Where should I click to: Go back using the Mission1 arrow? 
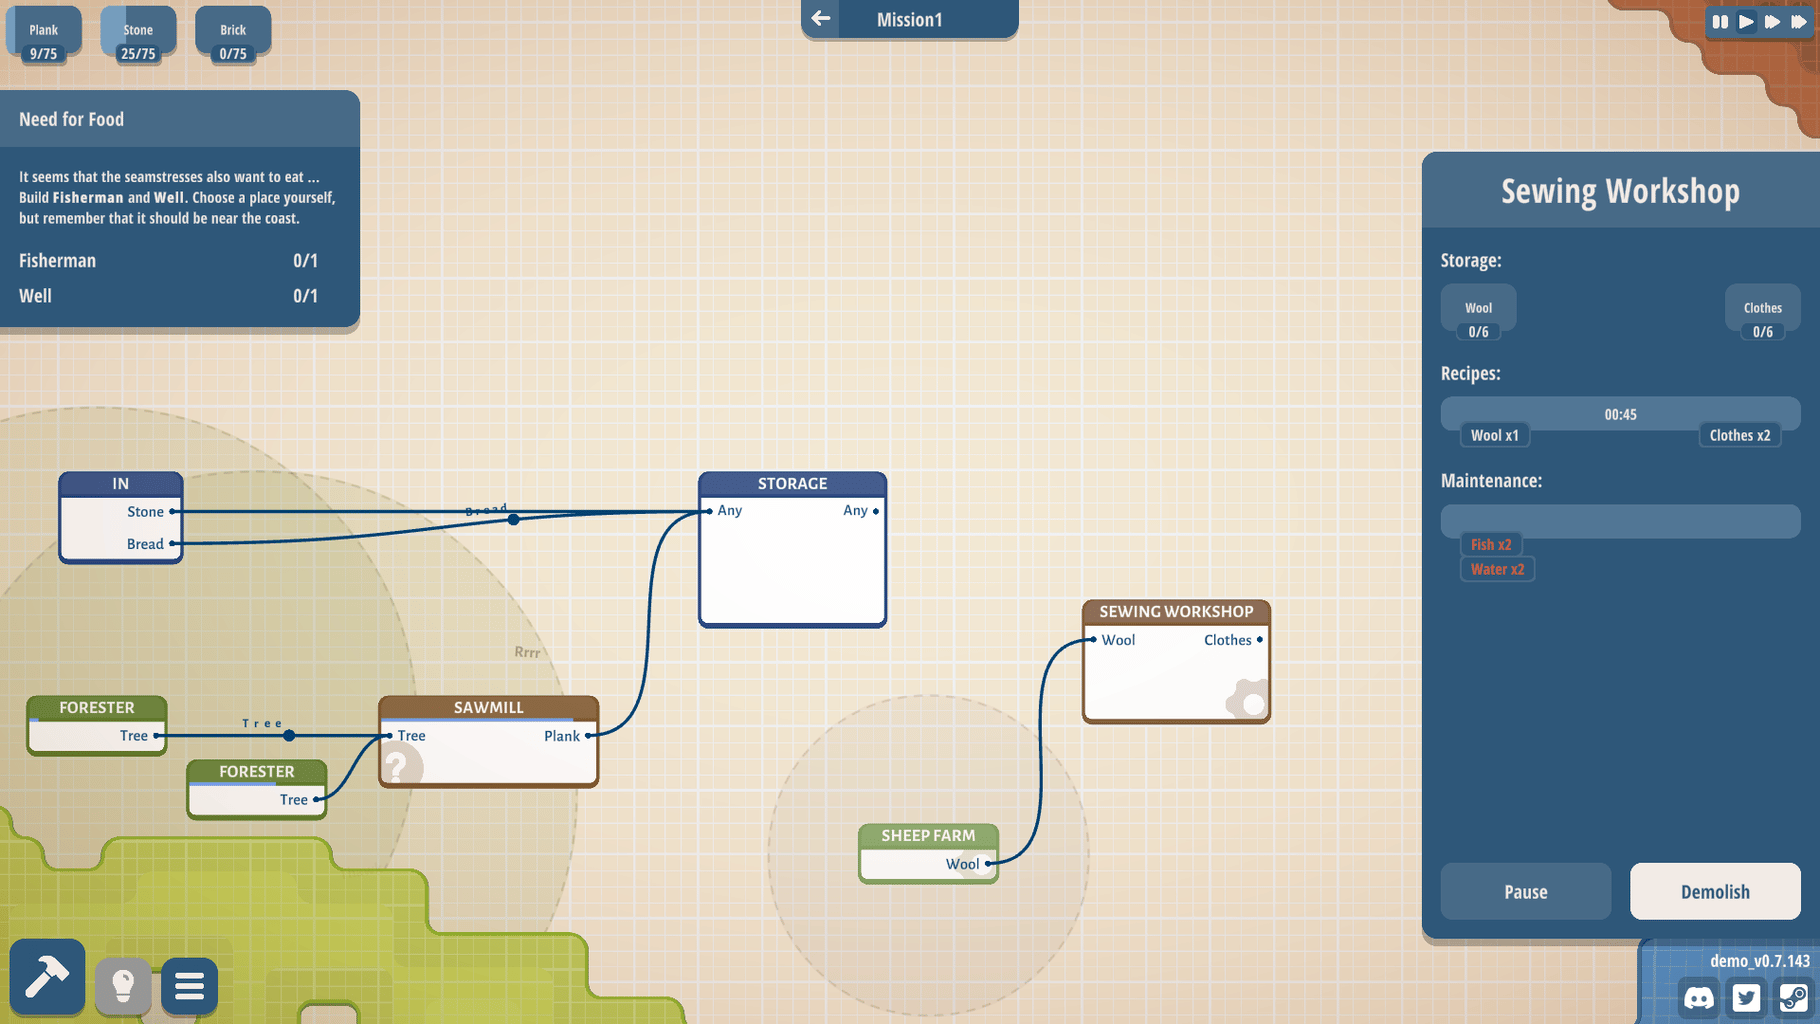[821, 19]
